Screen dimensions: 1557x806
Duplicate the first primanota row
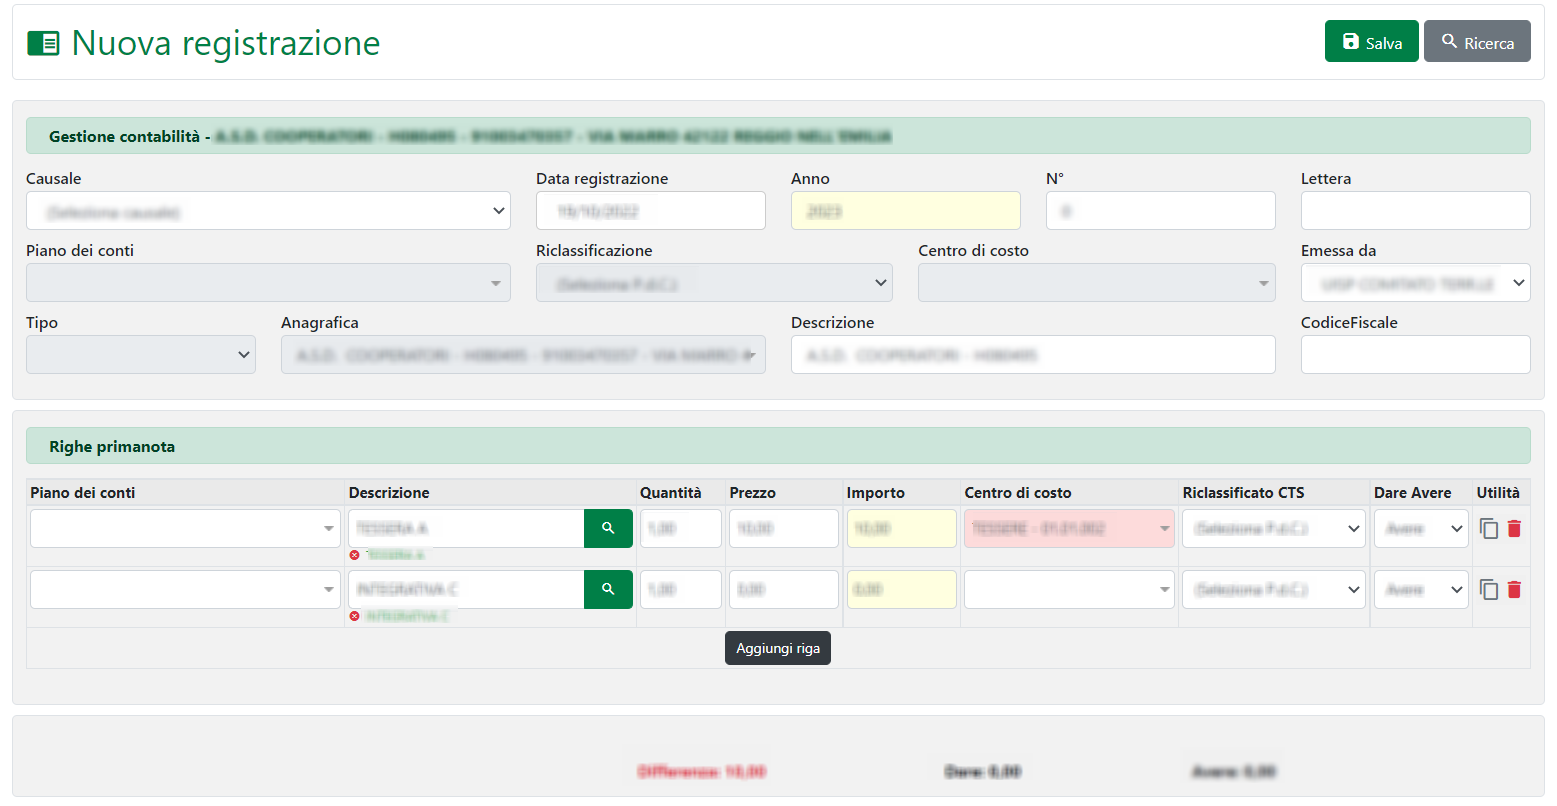coord(1489,529)
